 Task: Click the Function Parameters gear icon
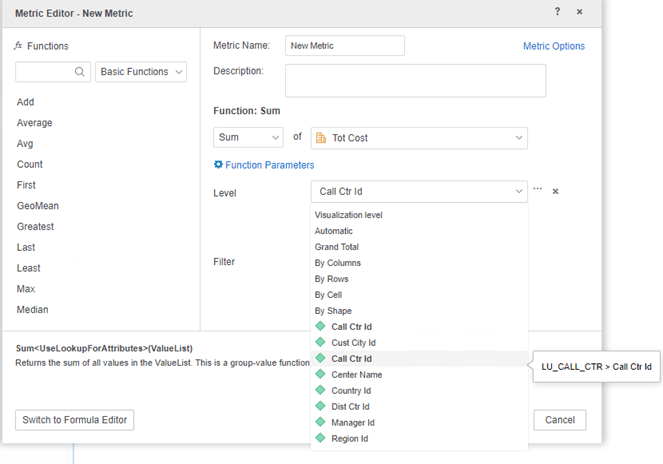[x=219, y=165]
